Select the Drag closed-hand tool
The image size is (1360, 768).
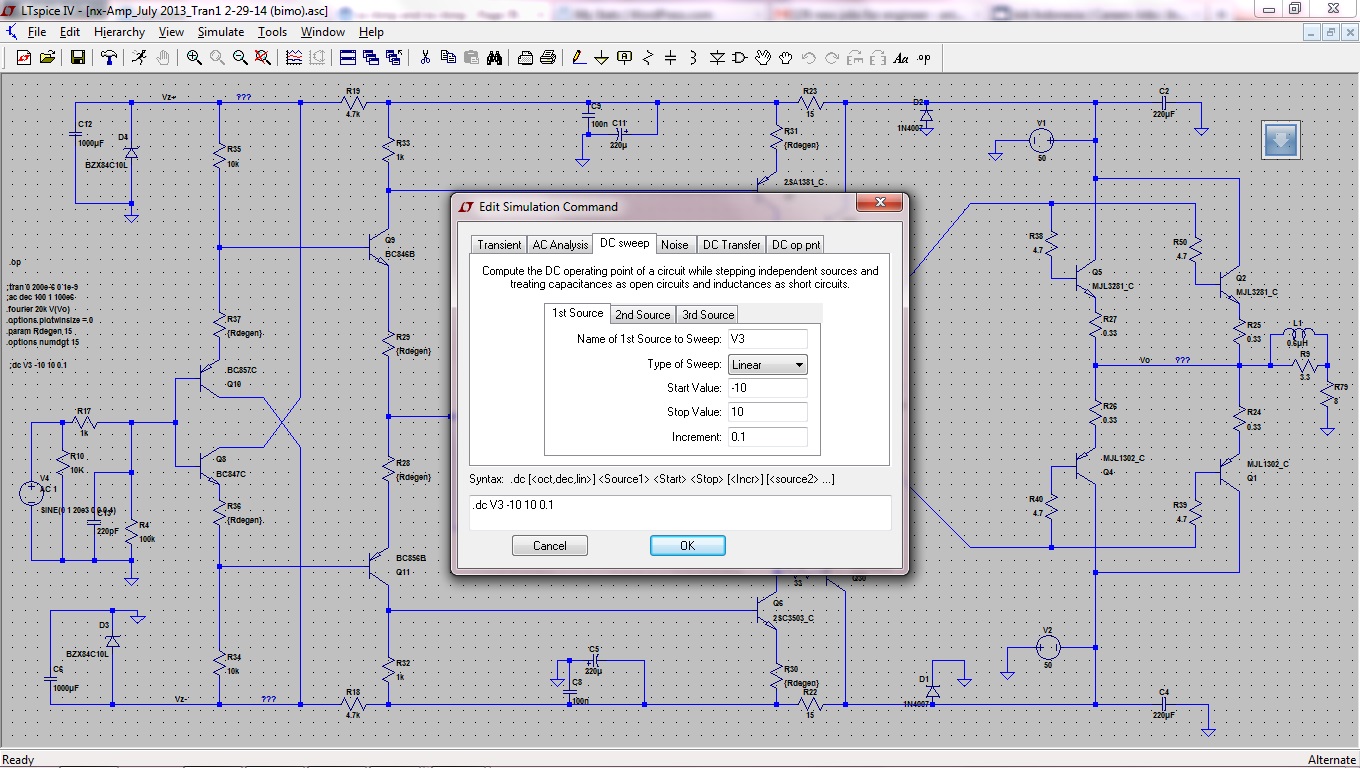786,58
